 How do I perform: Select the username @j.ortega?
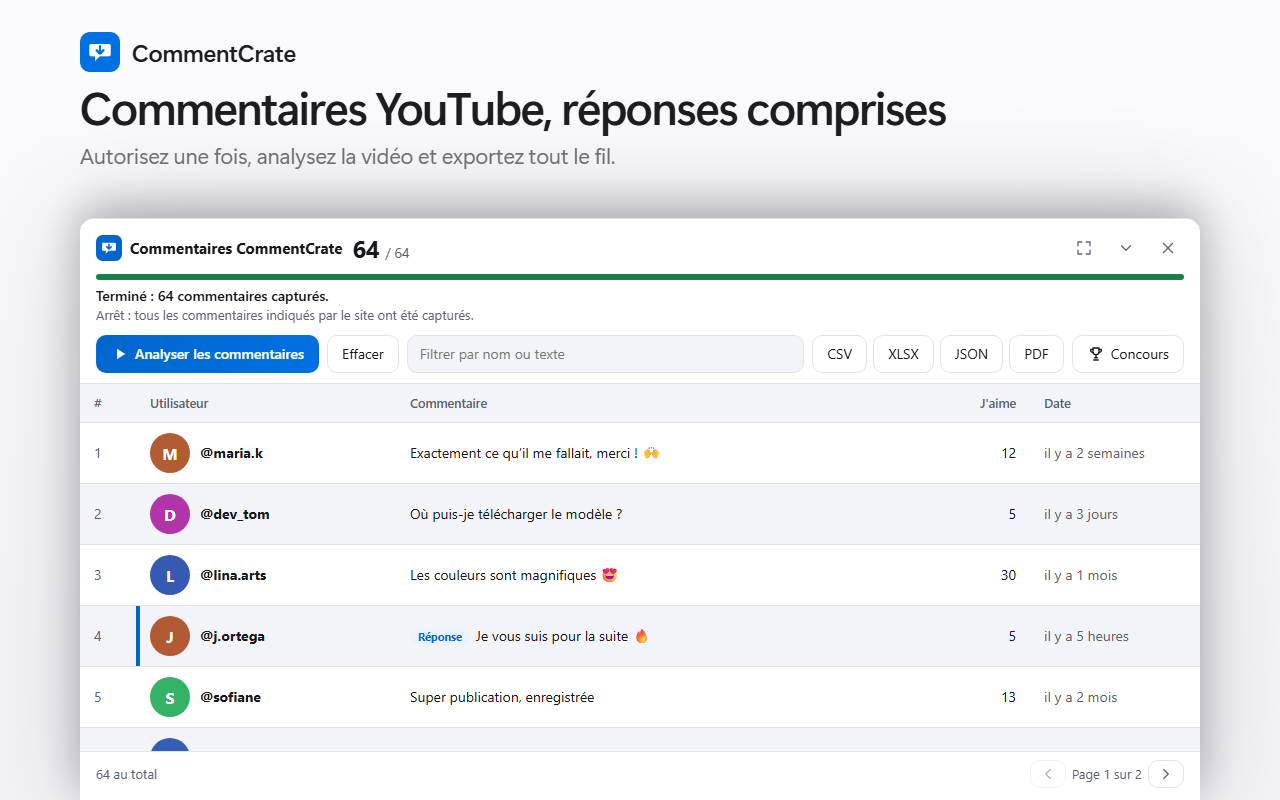click(x=232, y=636)
